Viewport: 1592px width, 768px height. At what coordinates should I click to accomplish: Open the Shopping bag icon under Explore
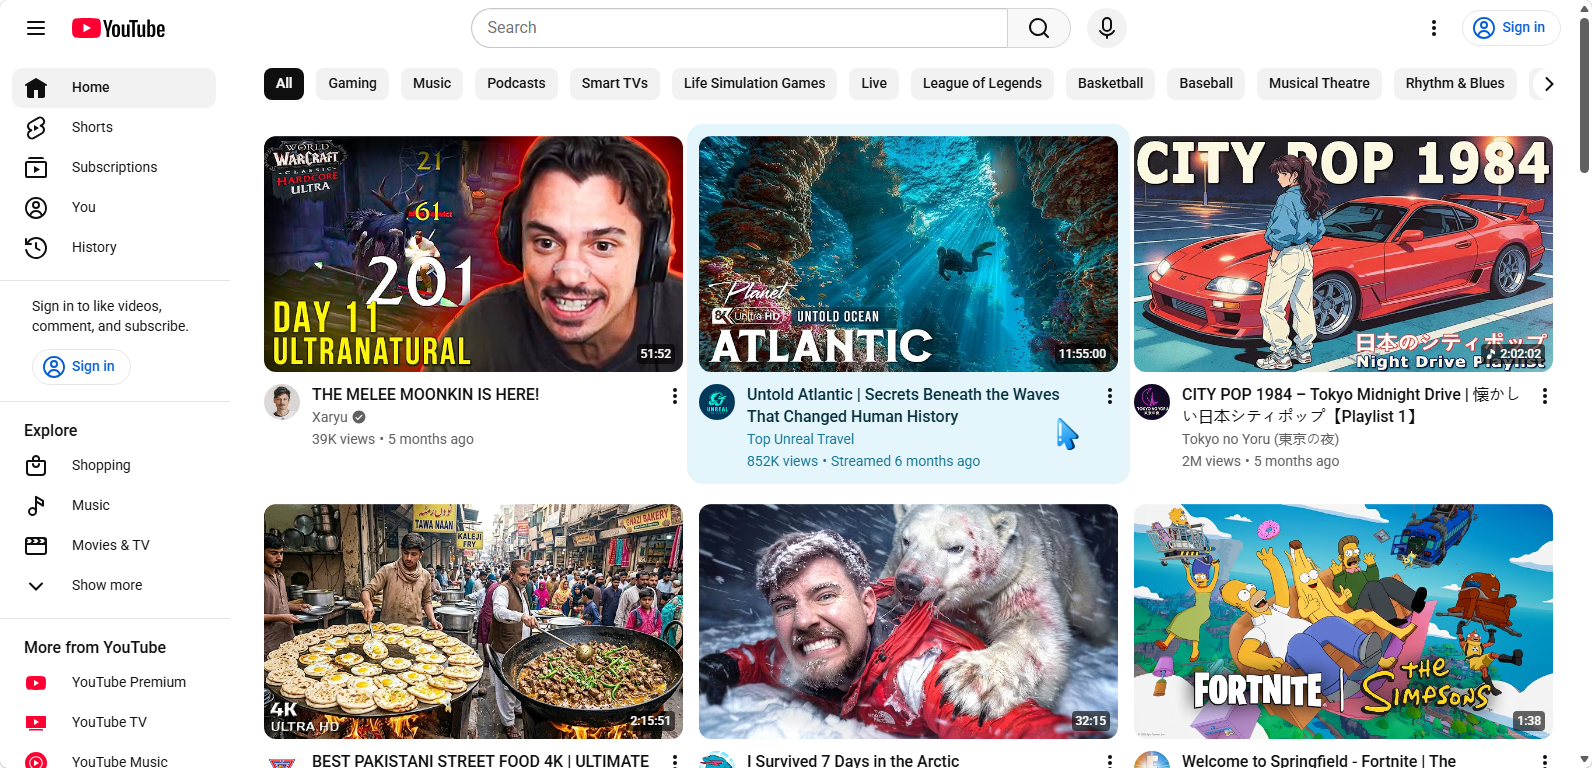[36, 465]
